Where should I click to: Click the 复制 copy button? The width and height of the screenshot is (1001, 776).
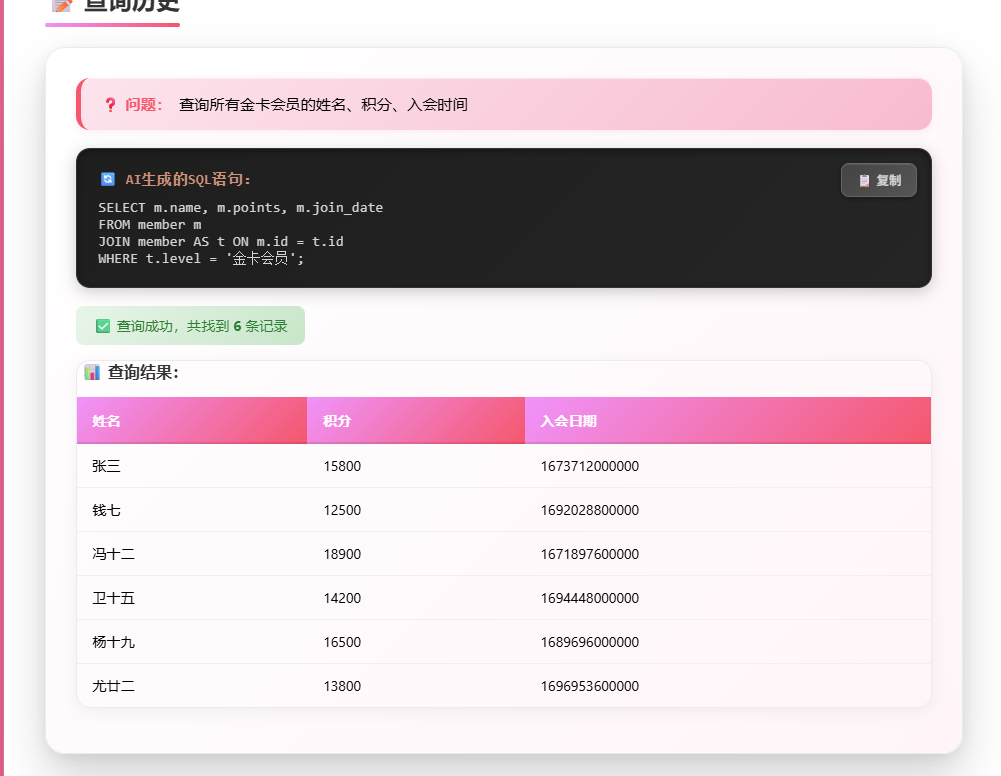point(878,180)
